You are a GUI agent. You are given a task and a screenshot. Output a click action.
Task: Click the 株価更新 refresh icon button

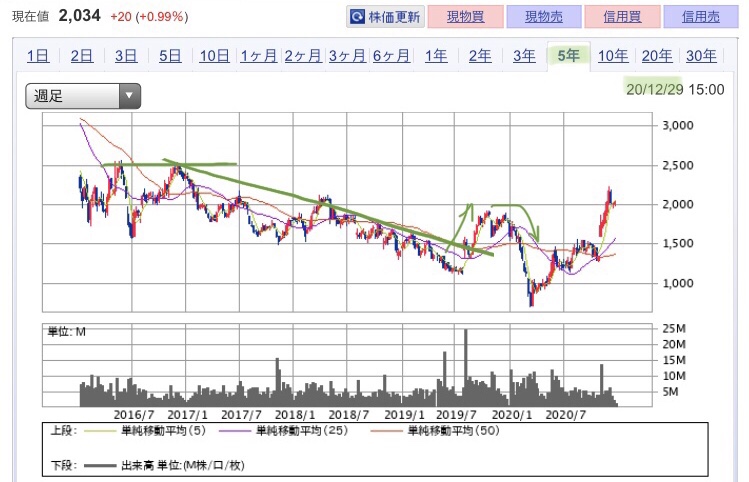click(x=386, y=18)
